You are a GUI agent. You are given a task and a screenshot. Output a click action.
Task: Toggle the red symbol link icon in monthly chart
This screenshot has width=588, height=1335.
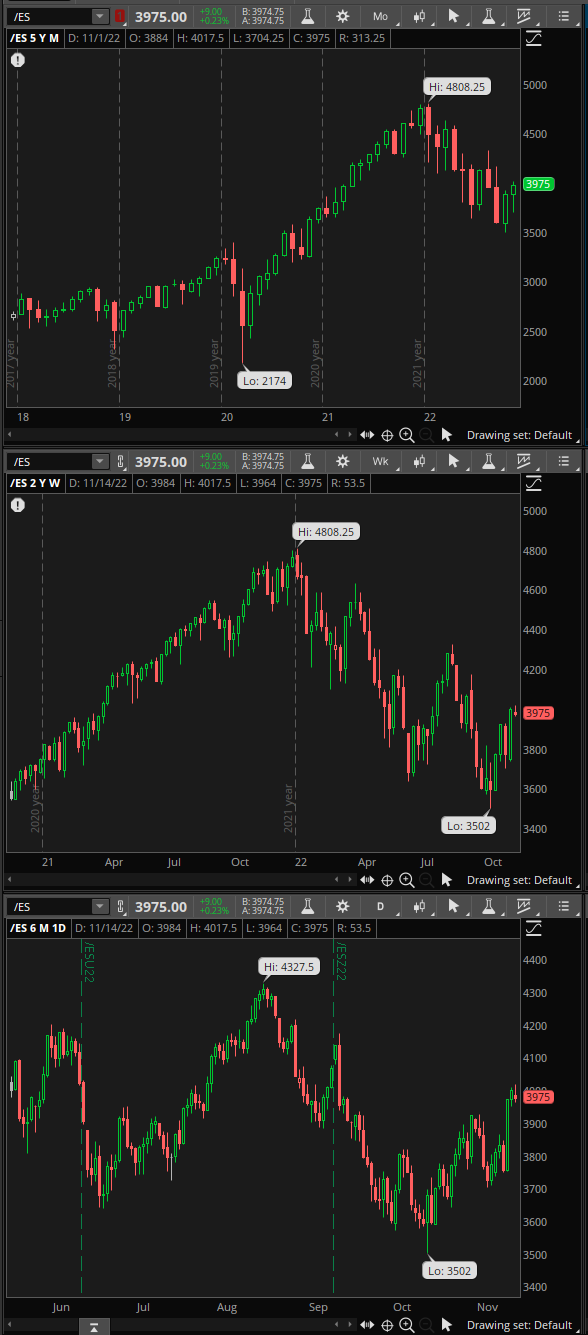(122, 16)
